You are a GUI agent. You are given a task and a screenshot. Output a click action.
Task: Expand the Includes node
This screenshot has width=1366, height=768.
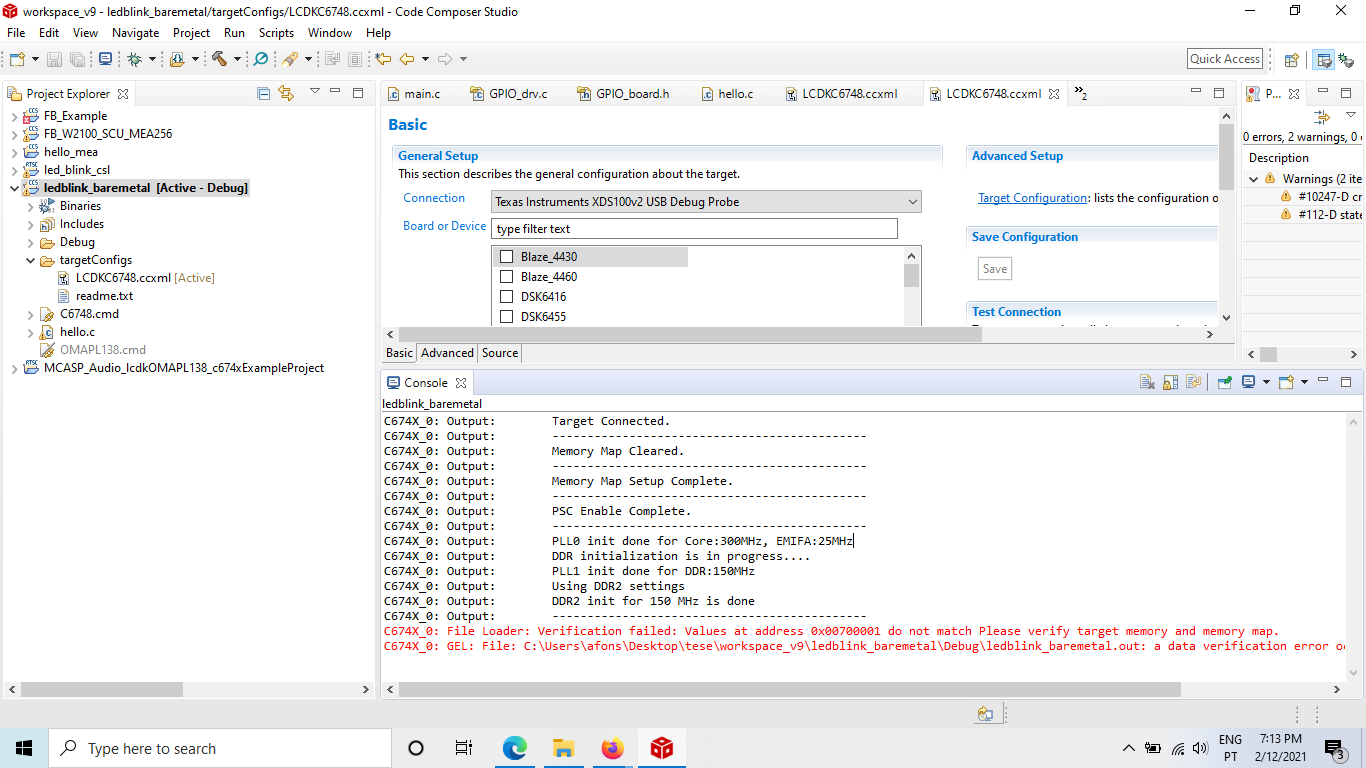[x=30, y=224]
